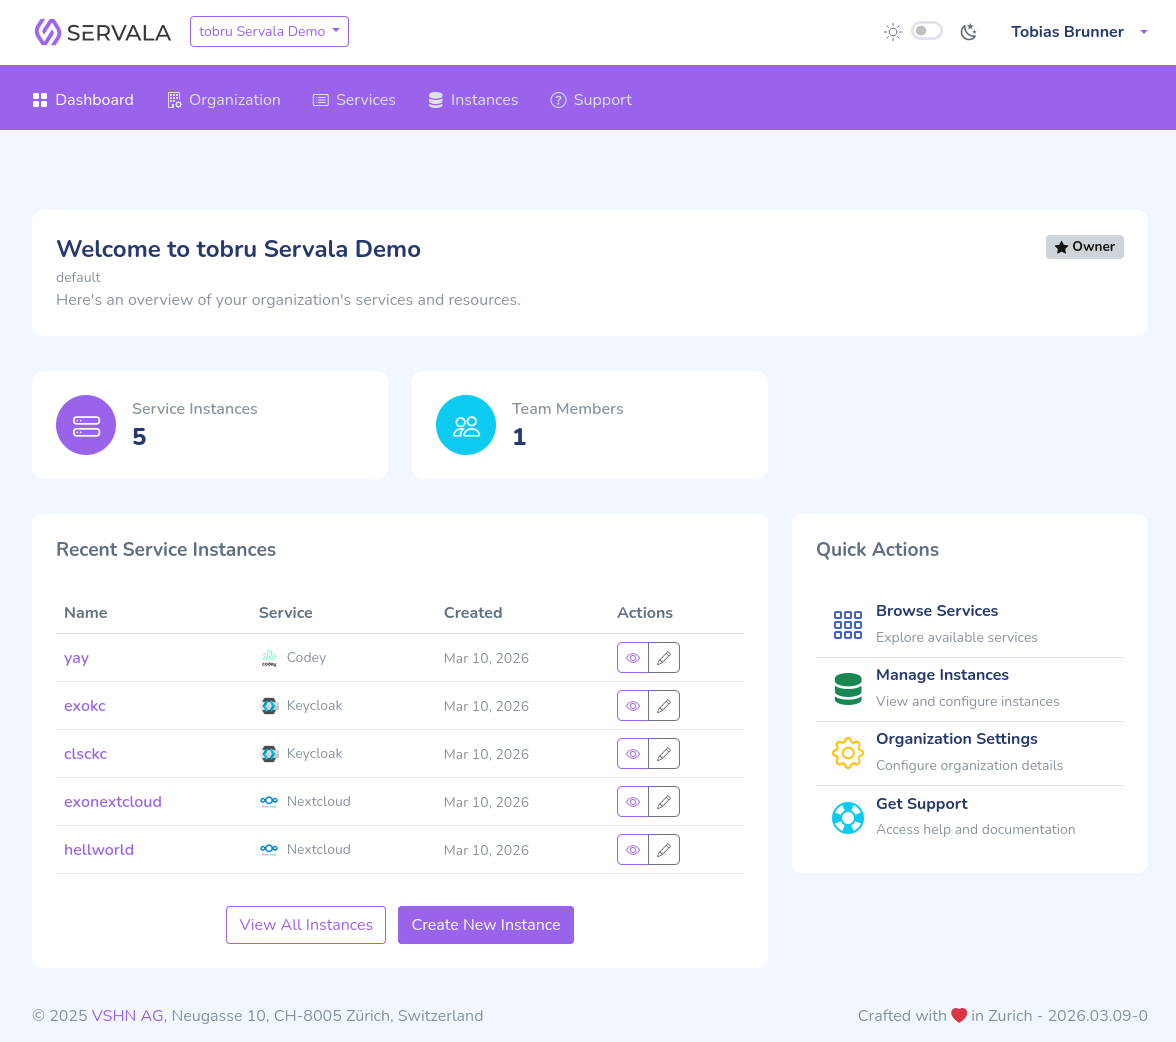Edit the exonextcloud instance with pencil icon

click(x=664, y=802)
